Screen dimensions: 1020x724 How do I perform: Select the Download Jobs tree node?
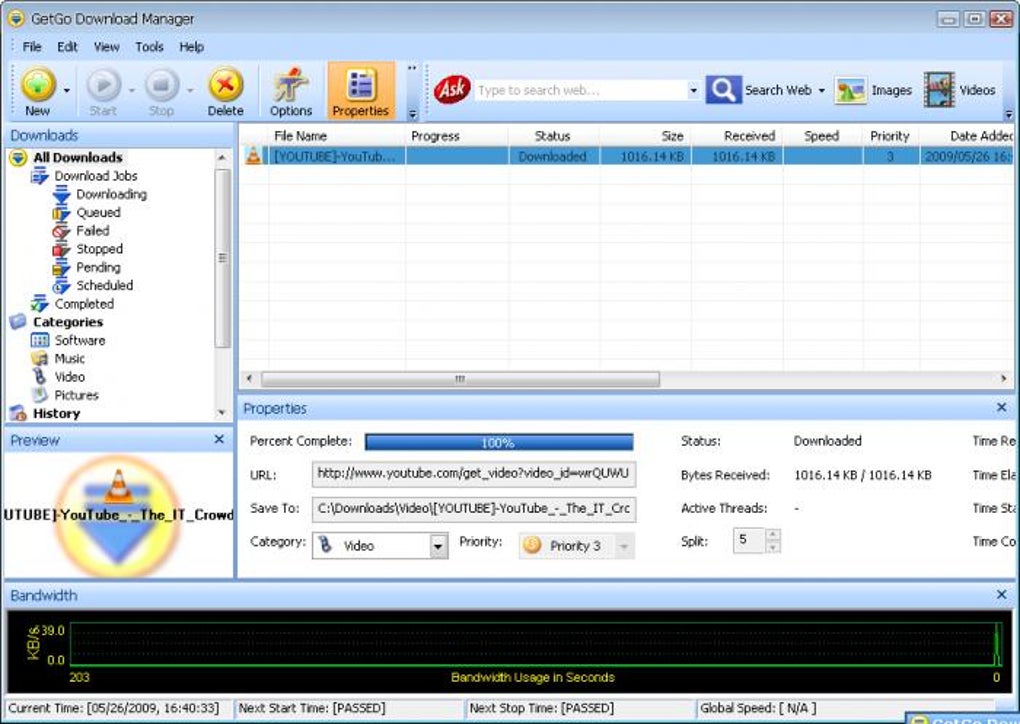pos(96,176)
